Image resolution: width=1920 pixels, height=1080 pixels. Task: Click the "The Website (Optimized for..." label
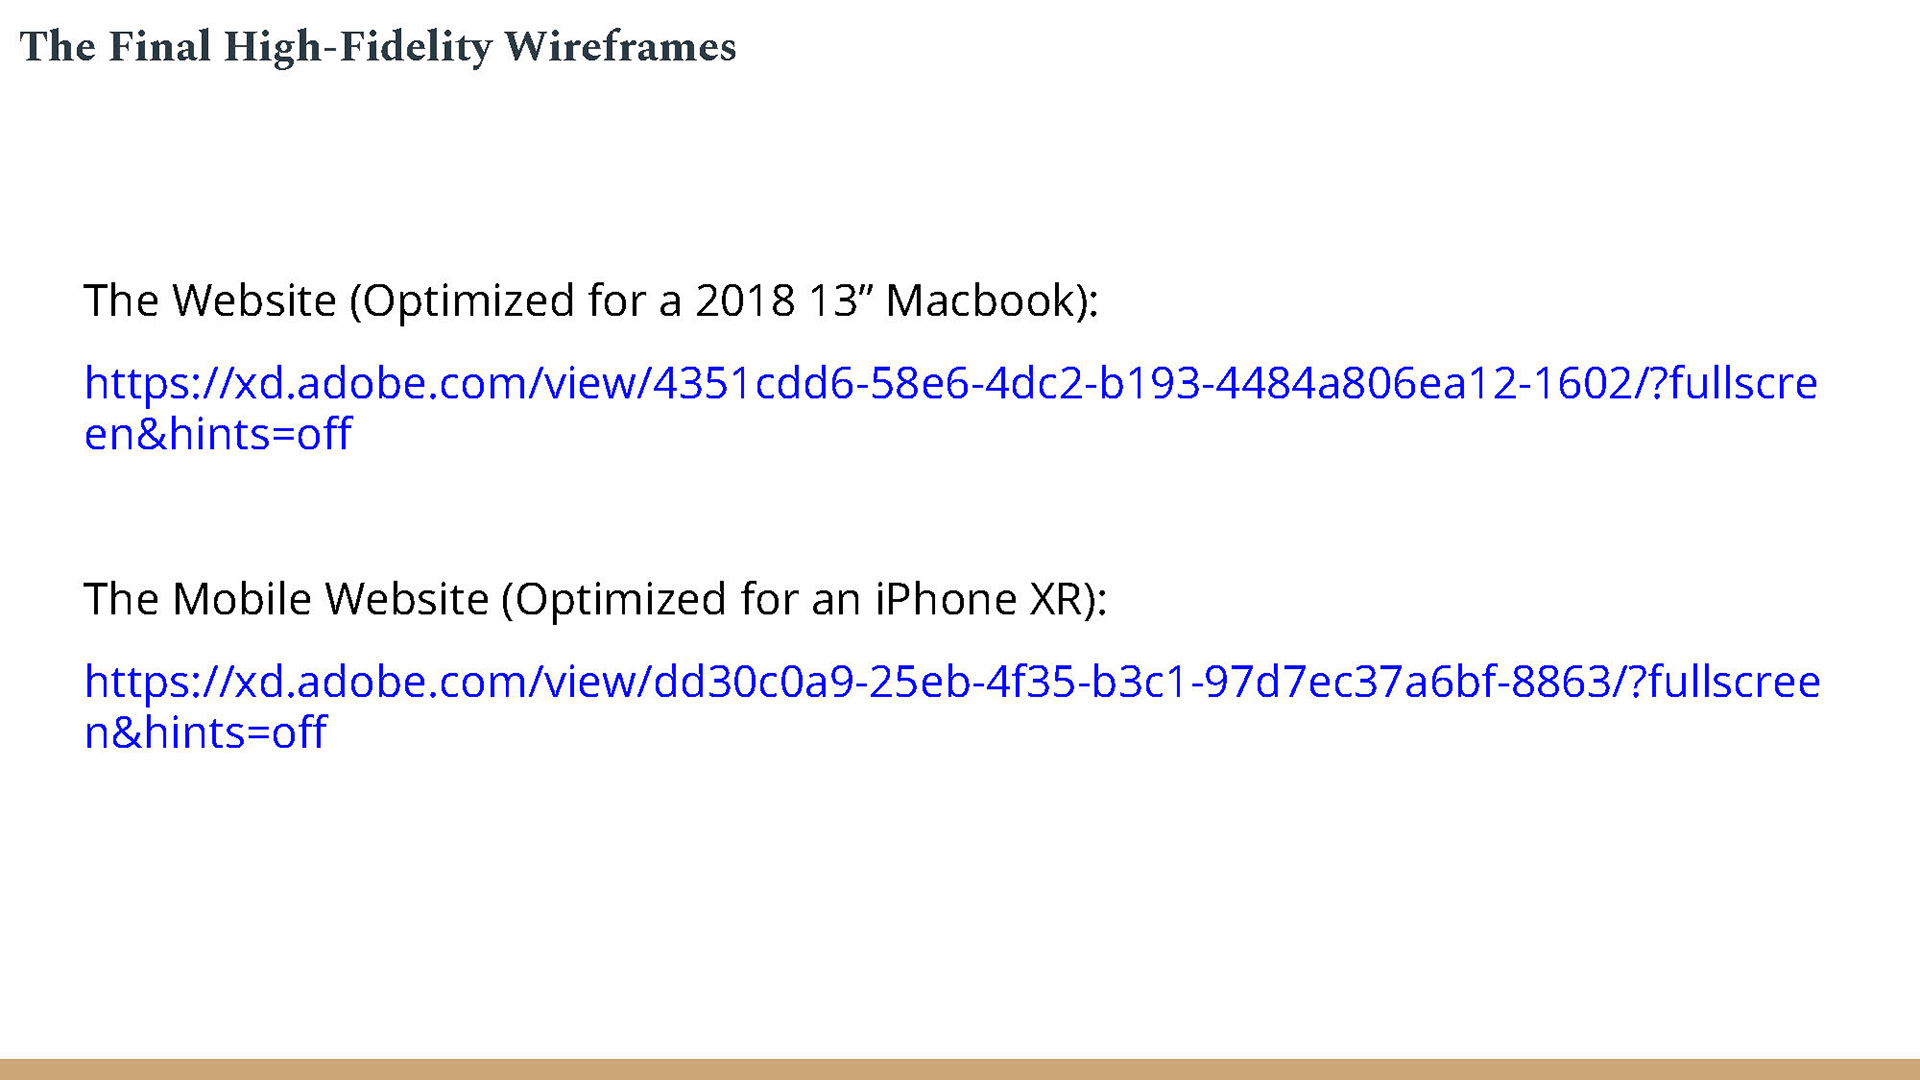pyautogui.click(x=591, y=301)
